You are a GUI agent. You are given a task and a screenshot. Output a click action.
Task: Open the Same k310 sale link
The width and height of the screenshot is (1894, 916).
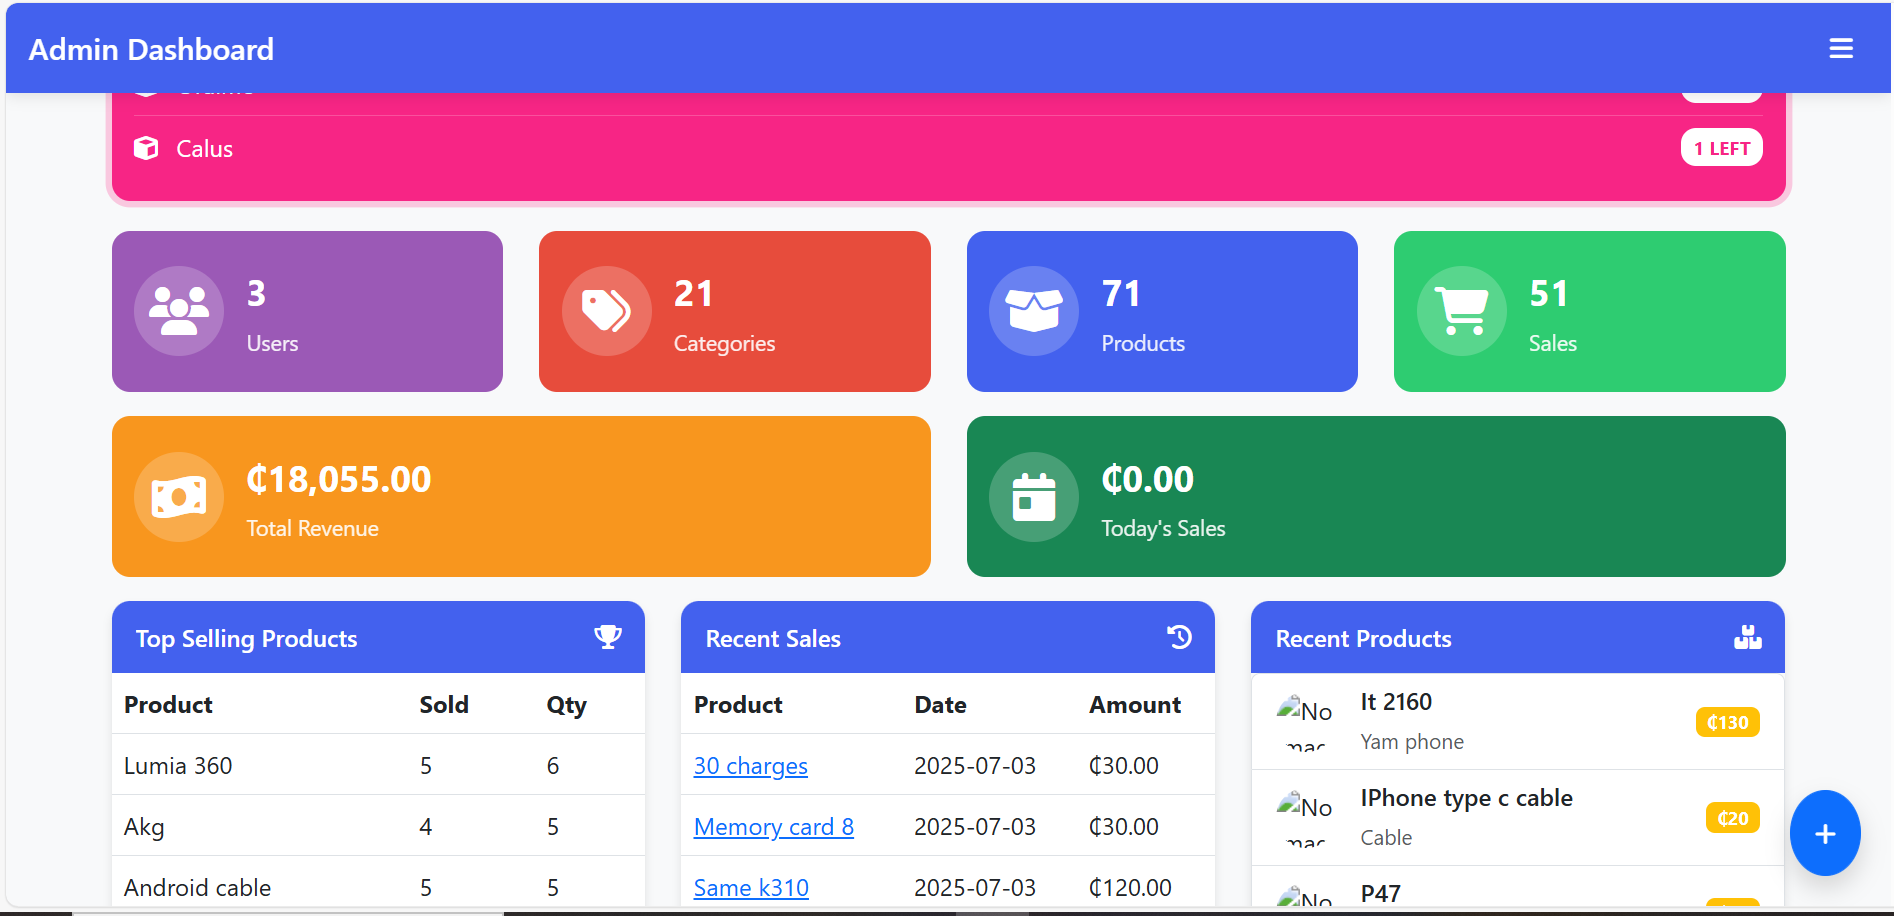pos(750,888)
